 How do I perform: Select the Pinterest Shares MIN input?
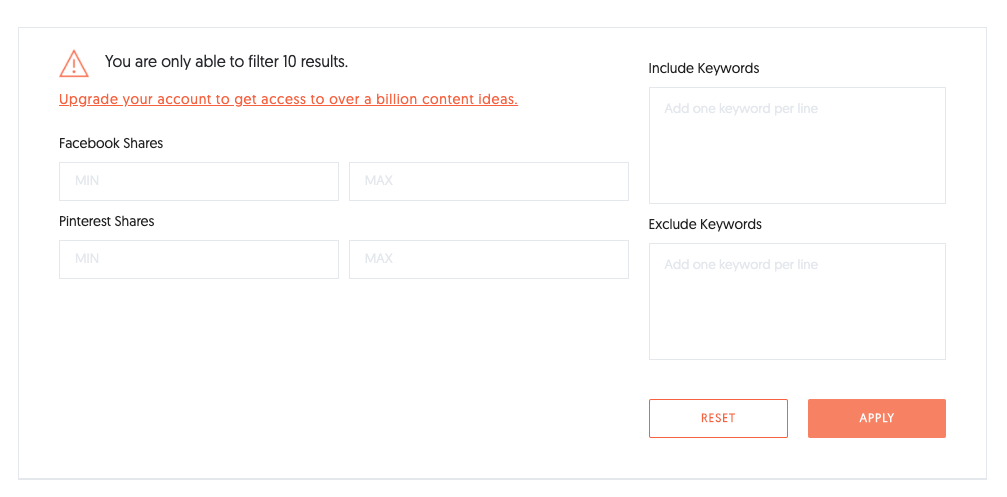click(x=198, y=259)
